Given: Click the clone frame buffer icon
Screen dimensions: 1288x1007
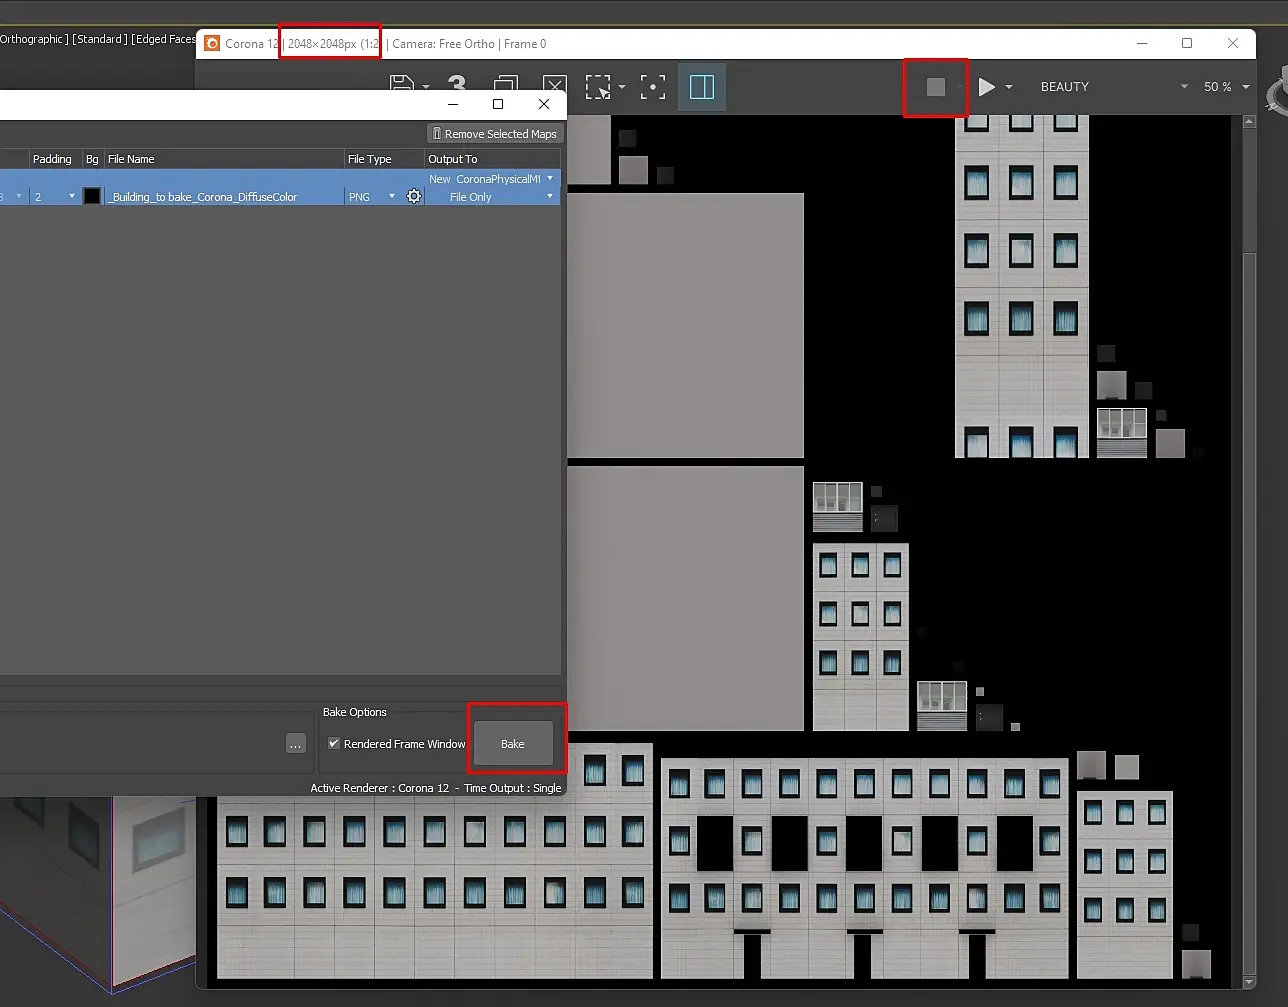Looking at the screenshot, I should (506, 84).
